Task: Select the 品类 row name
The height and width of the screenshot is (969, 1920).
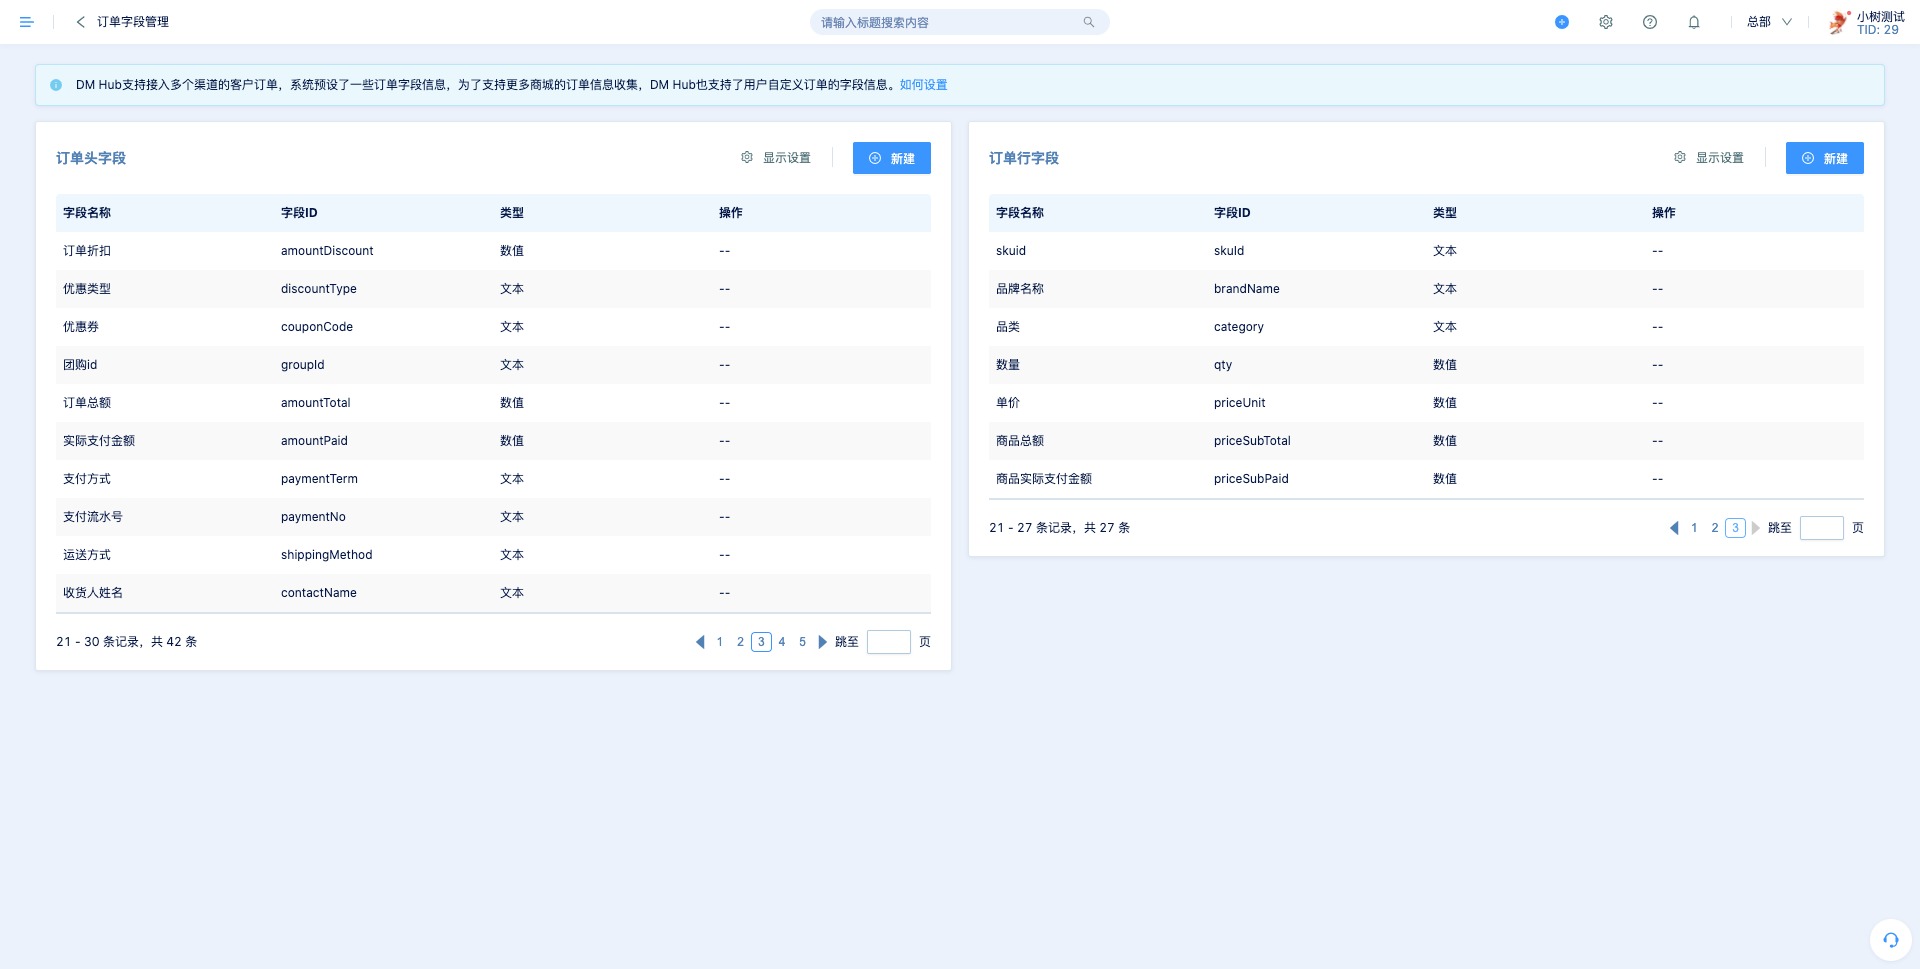Action: [1008, 327]
